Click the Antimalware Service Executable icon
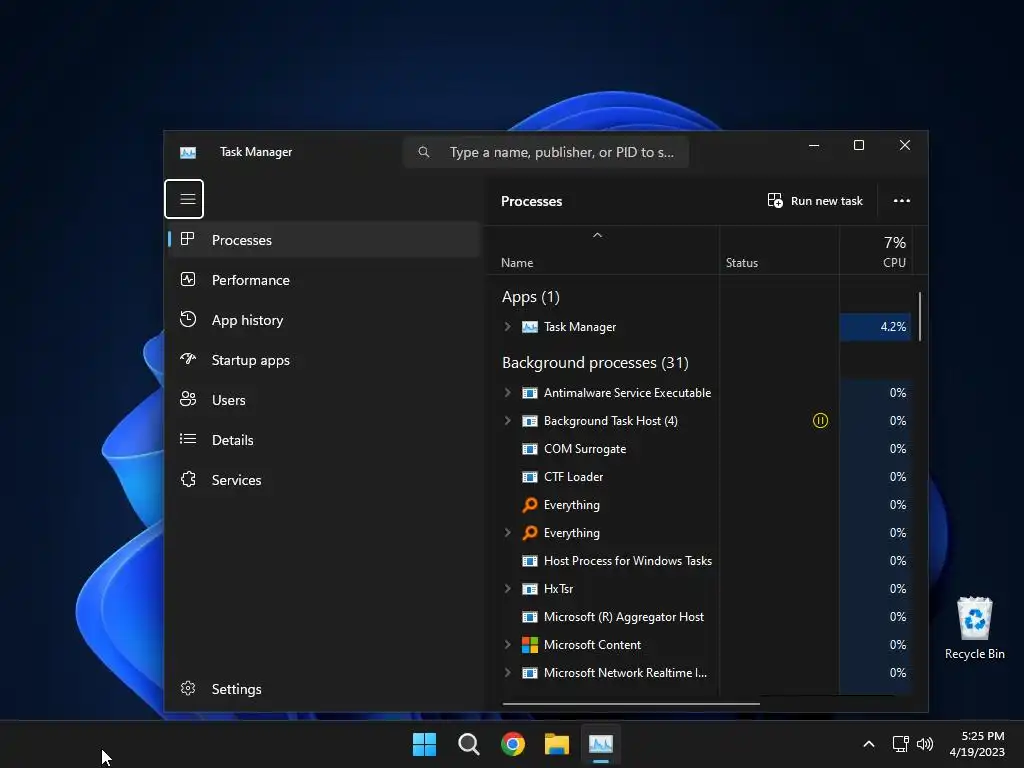 pyautogui.click(x=530, y=392)
